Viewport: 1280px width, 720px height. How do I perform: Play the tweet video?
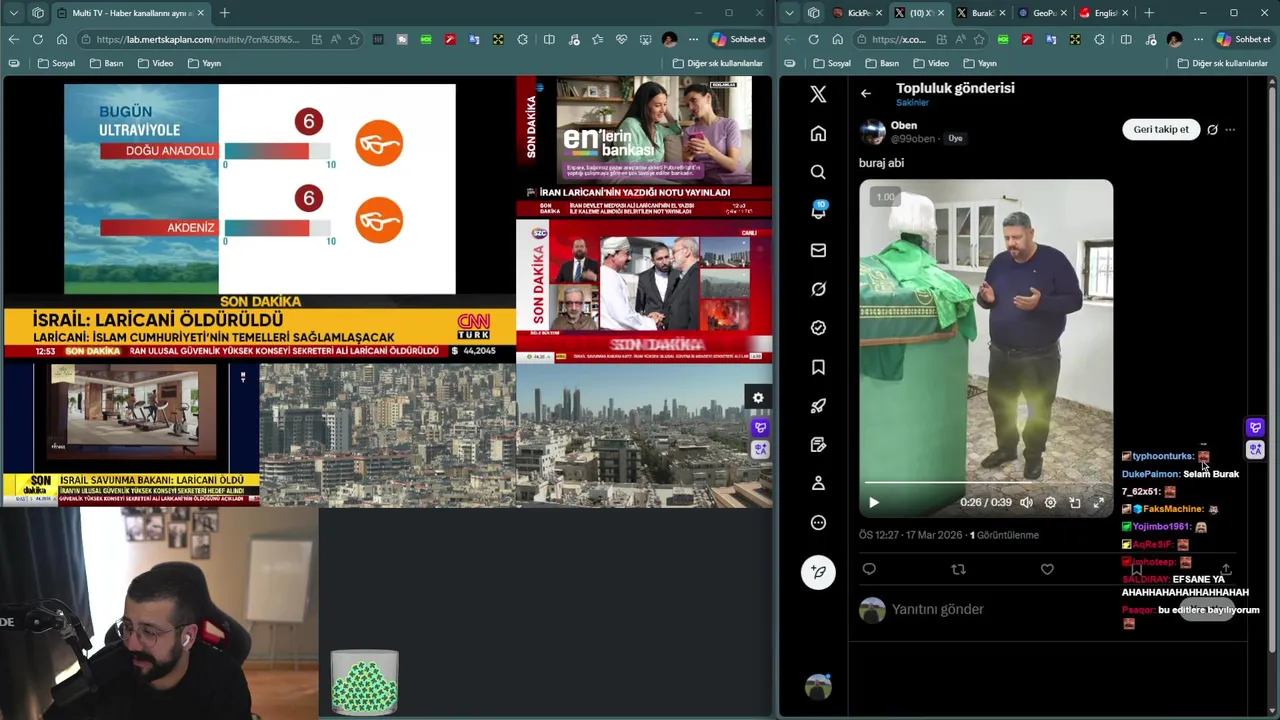click(874, 502)
